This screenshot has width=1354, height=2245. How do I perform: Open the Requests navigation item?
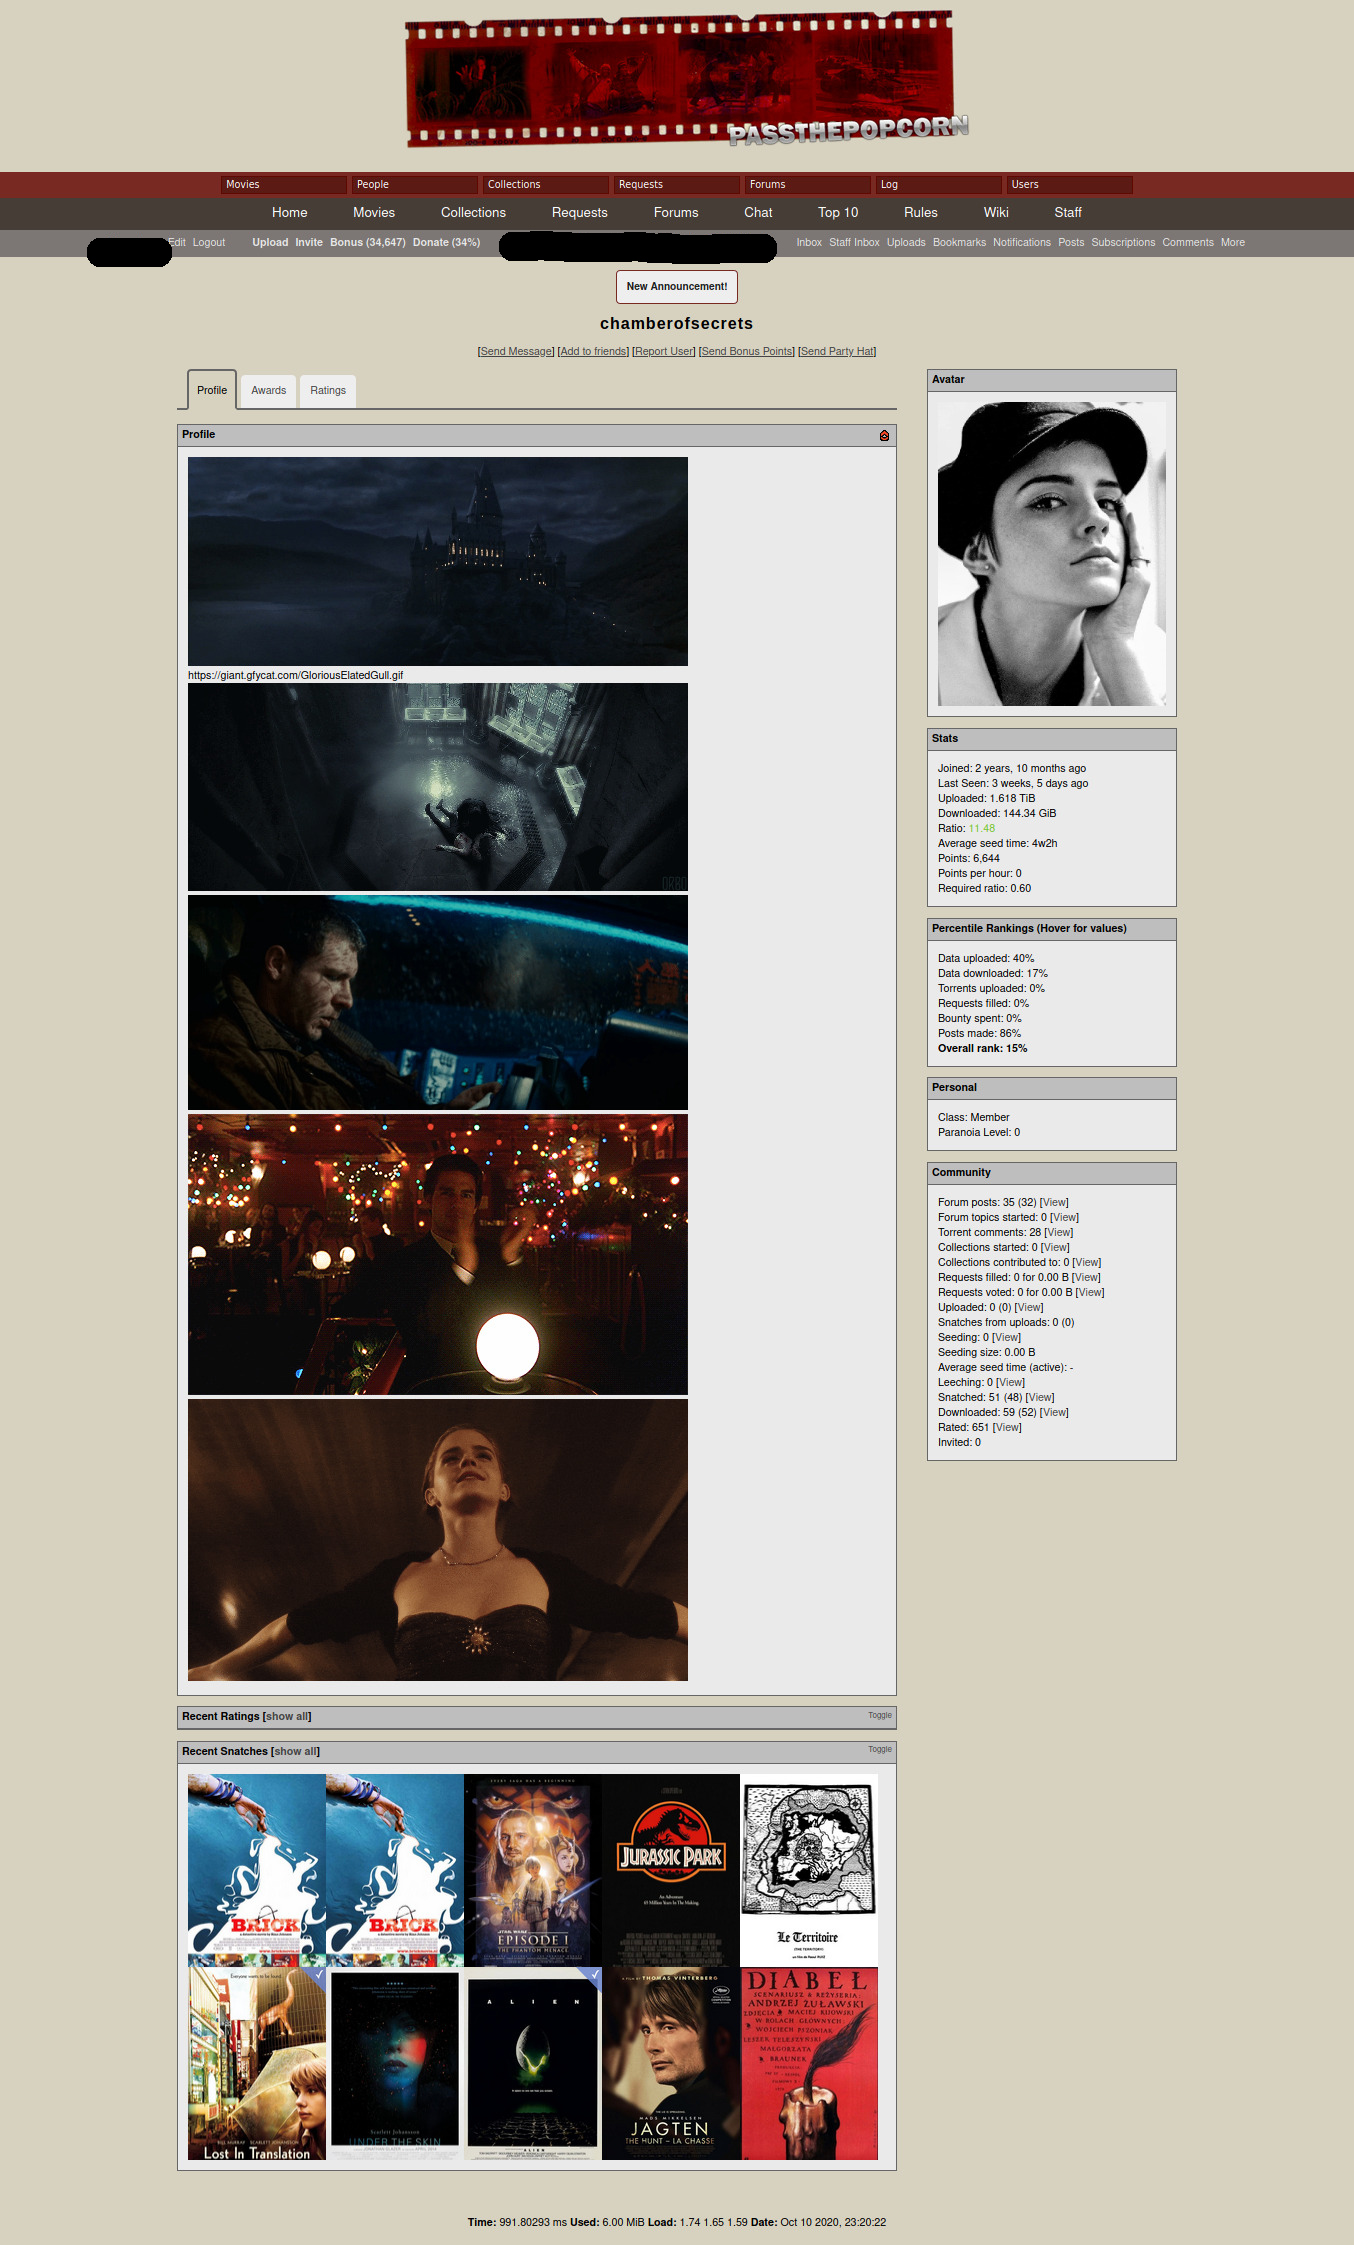(579, 212)
